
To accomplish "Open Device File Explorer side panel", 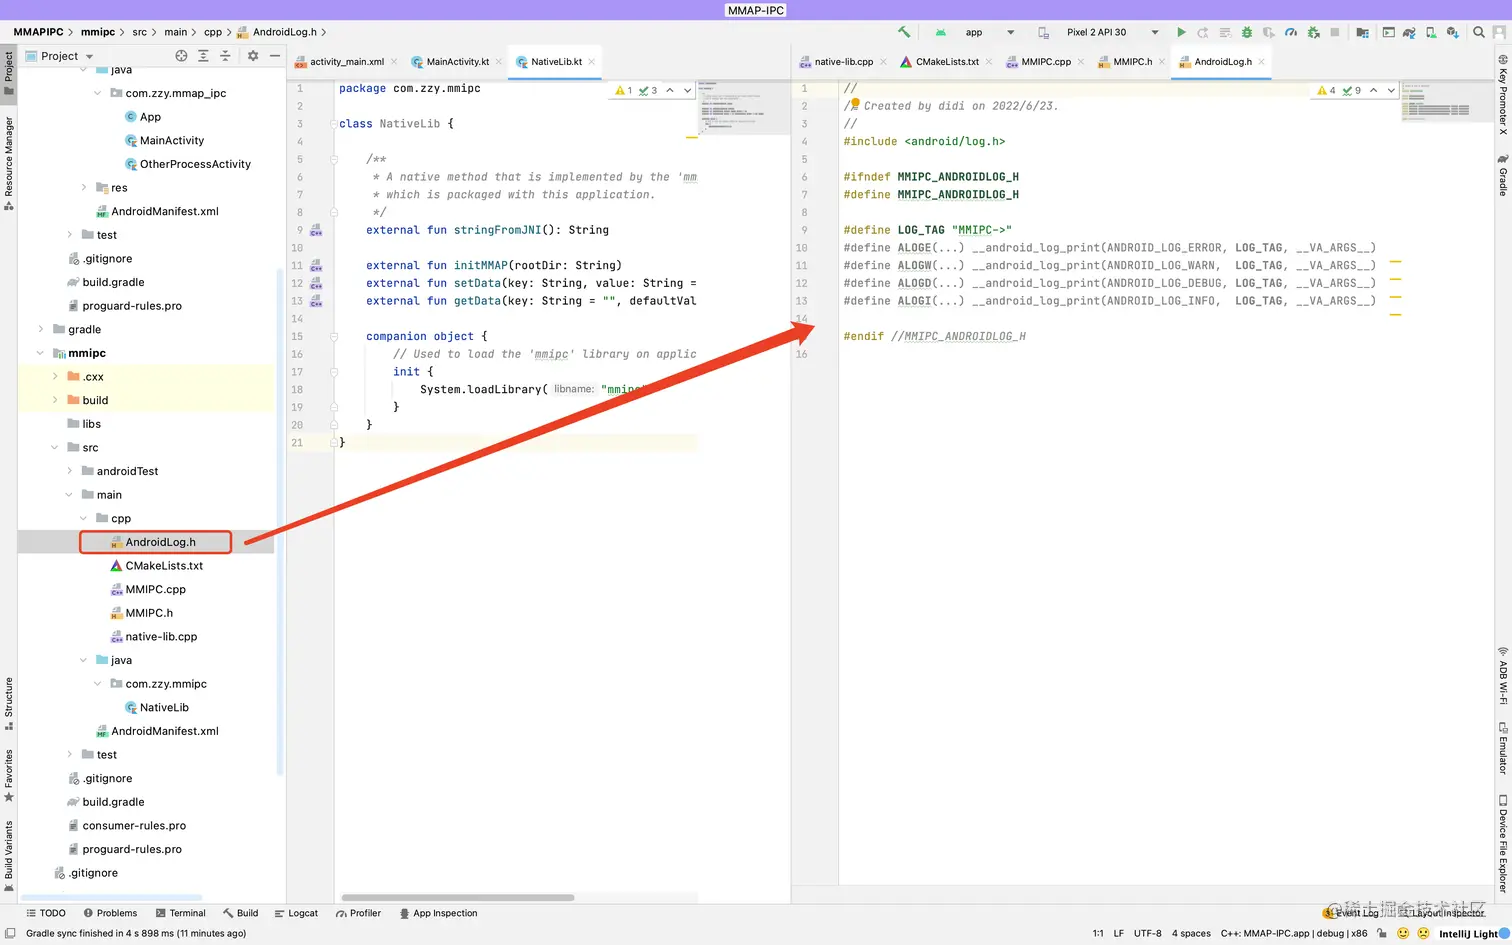I will click(x=1502, y=843).
